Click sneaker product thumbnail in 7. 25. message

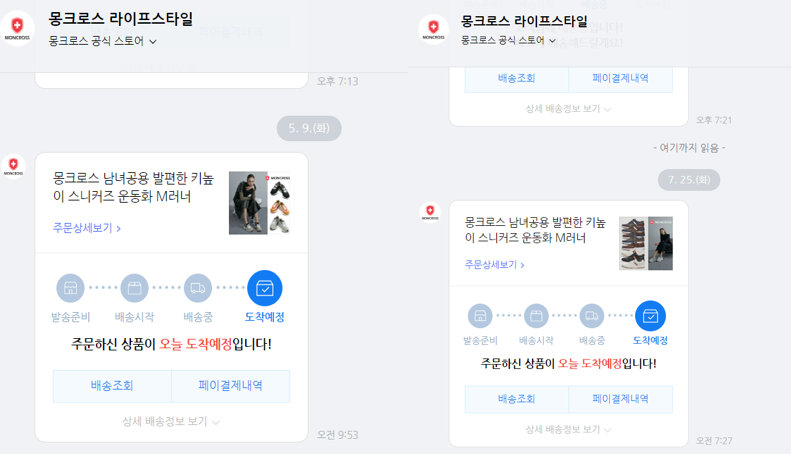coord(646,244)
